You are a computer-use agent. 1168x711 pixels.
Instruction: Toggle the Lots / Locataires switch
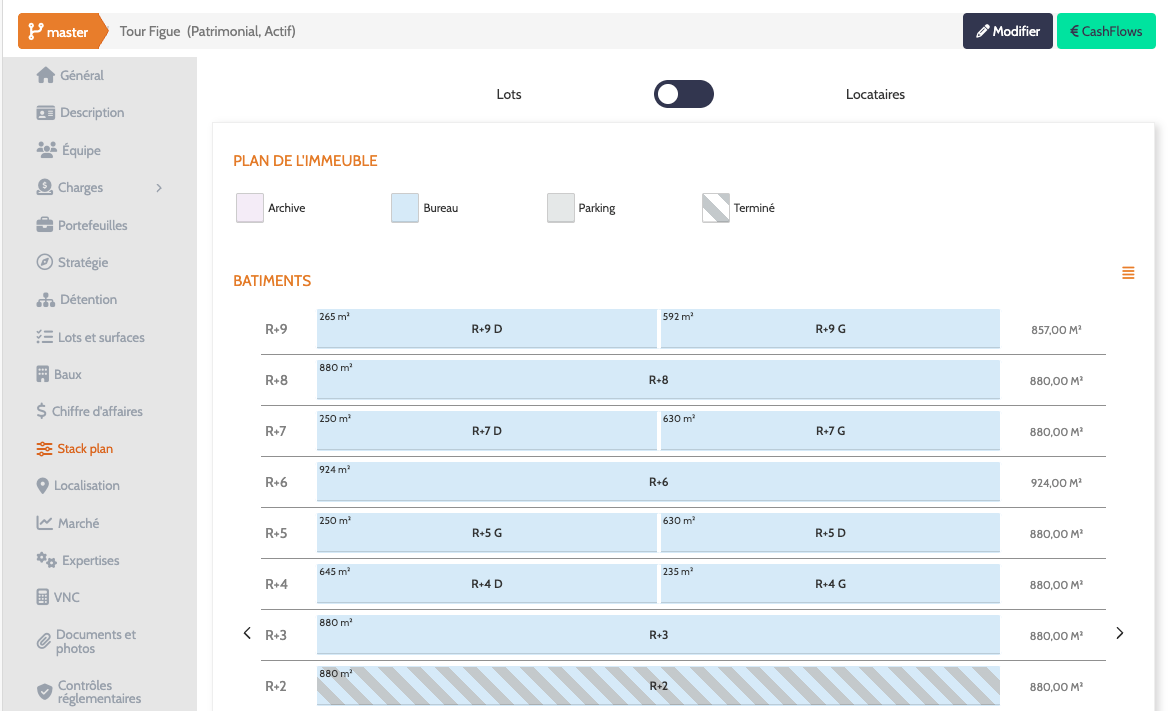point(684,94)
